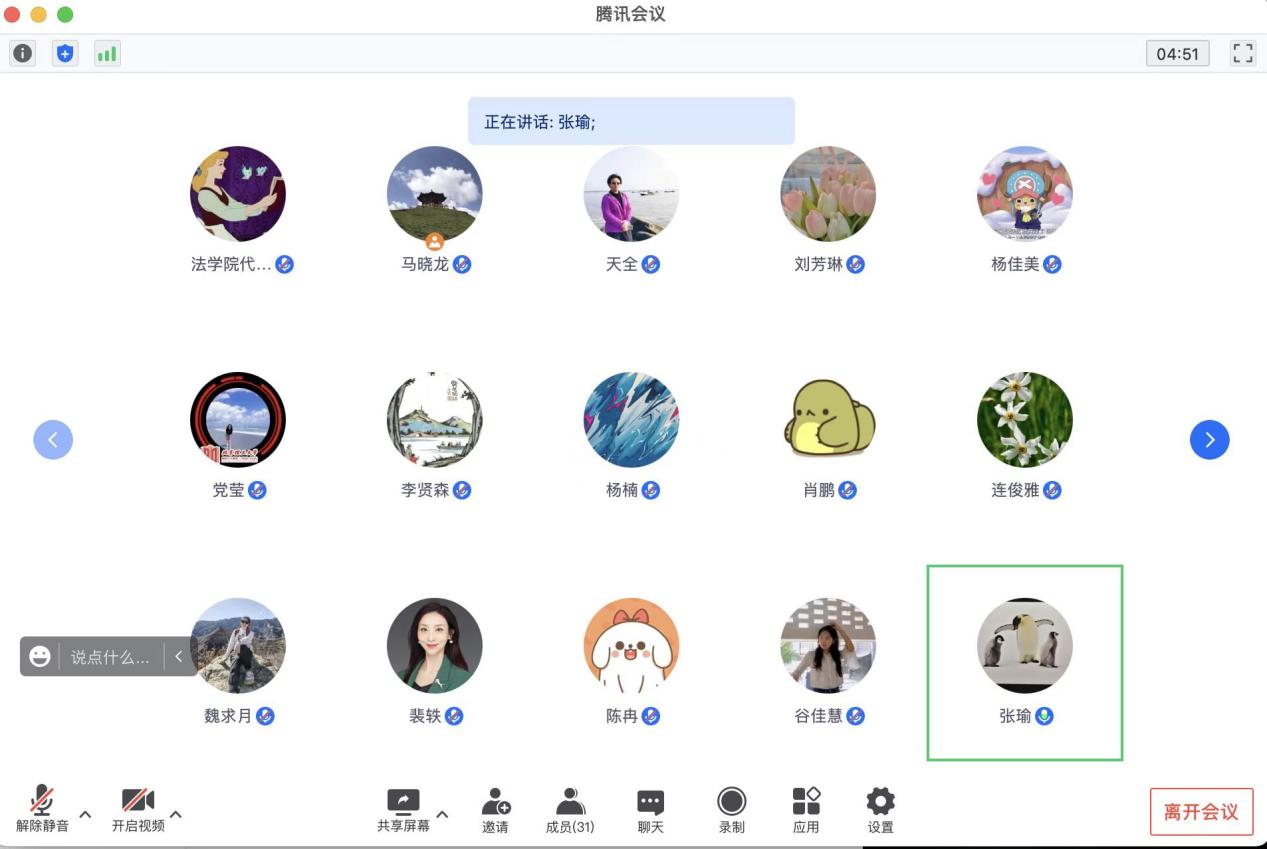The width and height of the screenshot is (1267, 849).
Task: Click the blue security shield icon
Action: (x=65, y=54)
